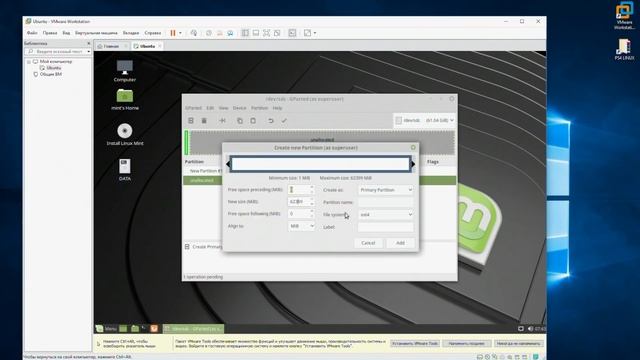Click the VMware manage snapshots icon
640x360 pixels.
(230, 33)
